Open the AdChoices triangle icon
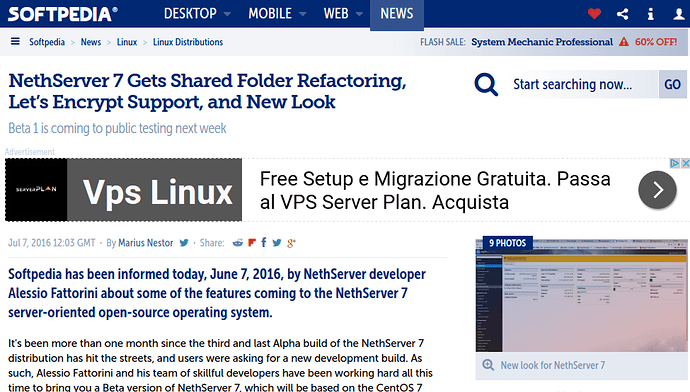This screenshot has width=690, height=392. click(675, 163)
